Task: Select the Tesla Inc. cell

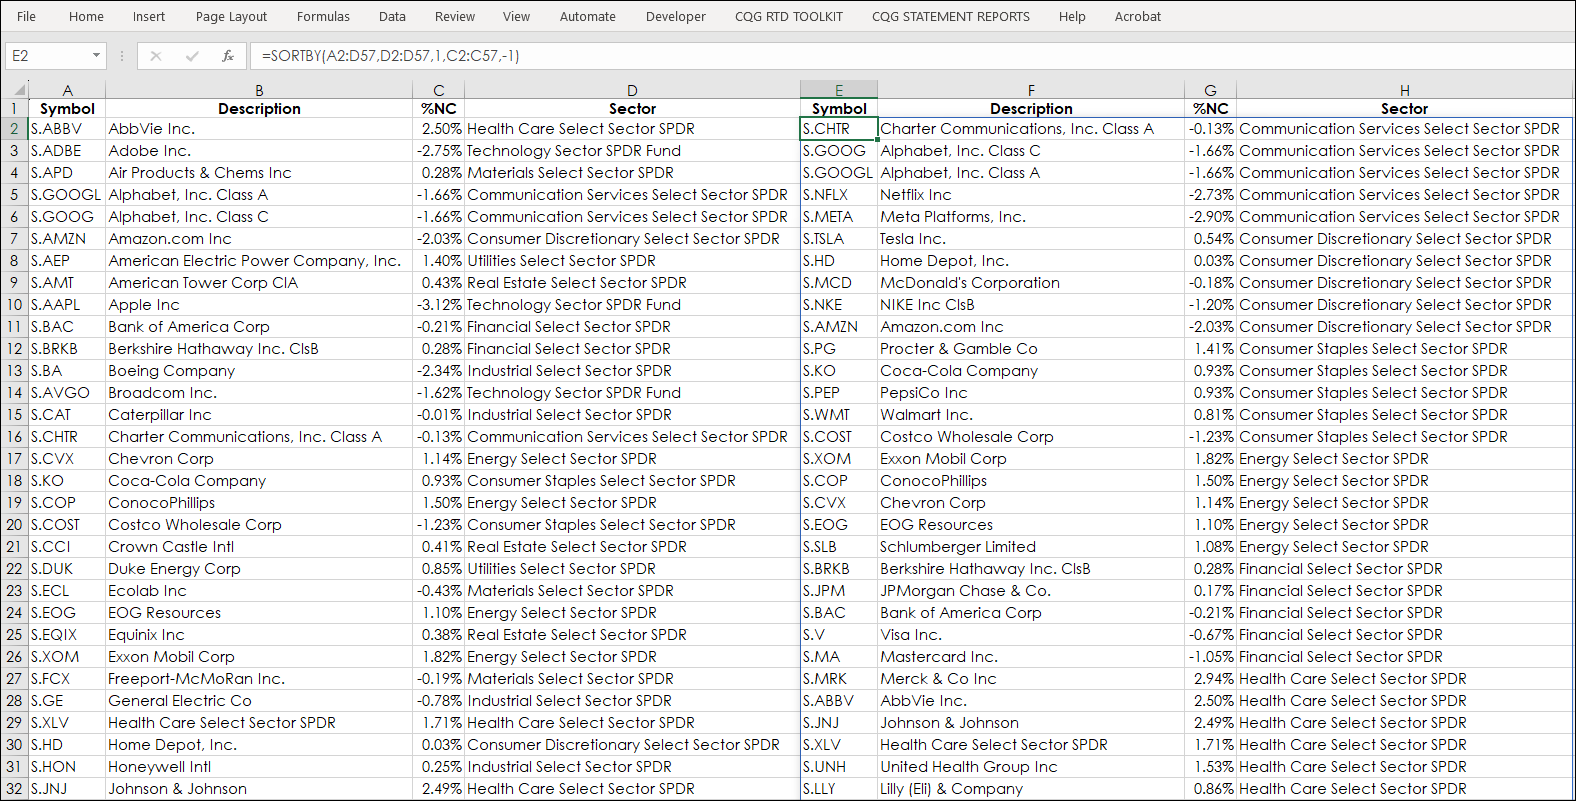Action: [1031, 239]
